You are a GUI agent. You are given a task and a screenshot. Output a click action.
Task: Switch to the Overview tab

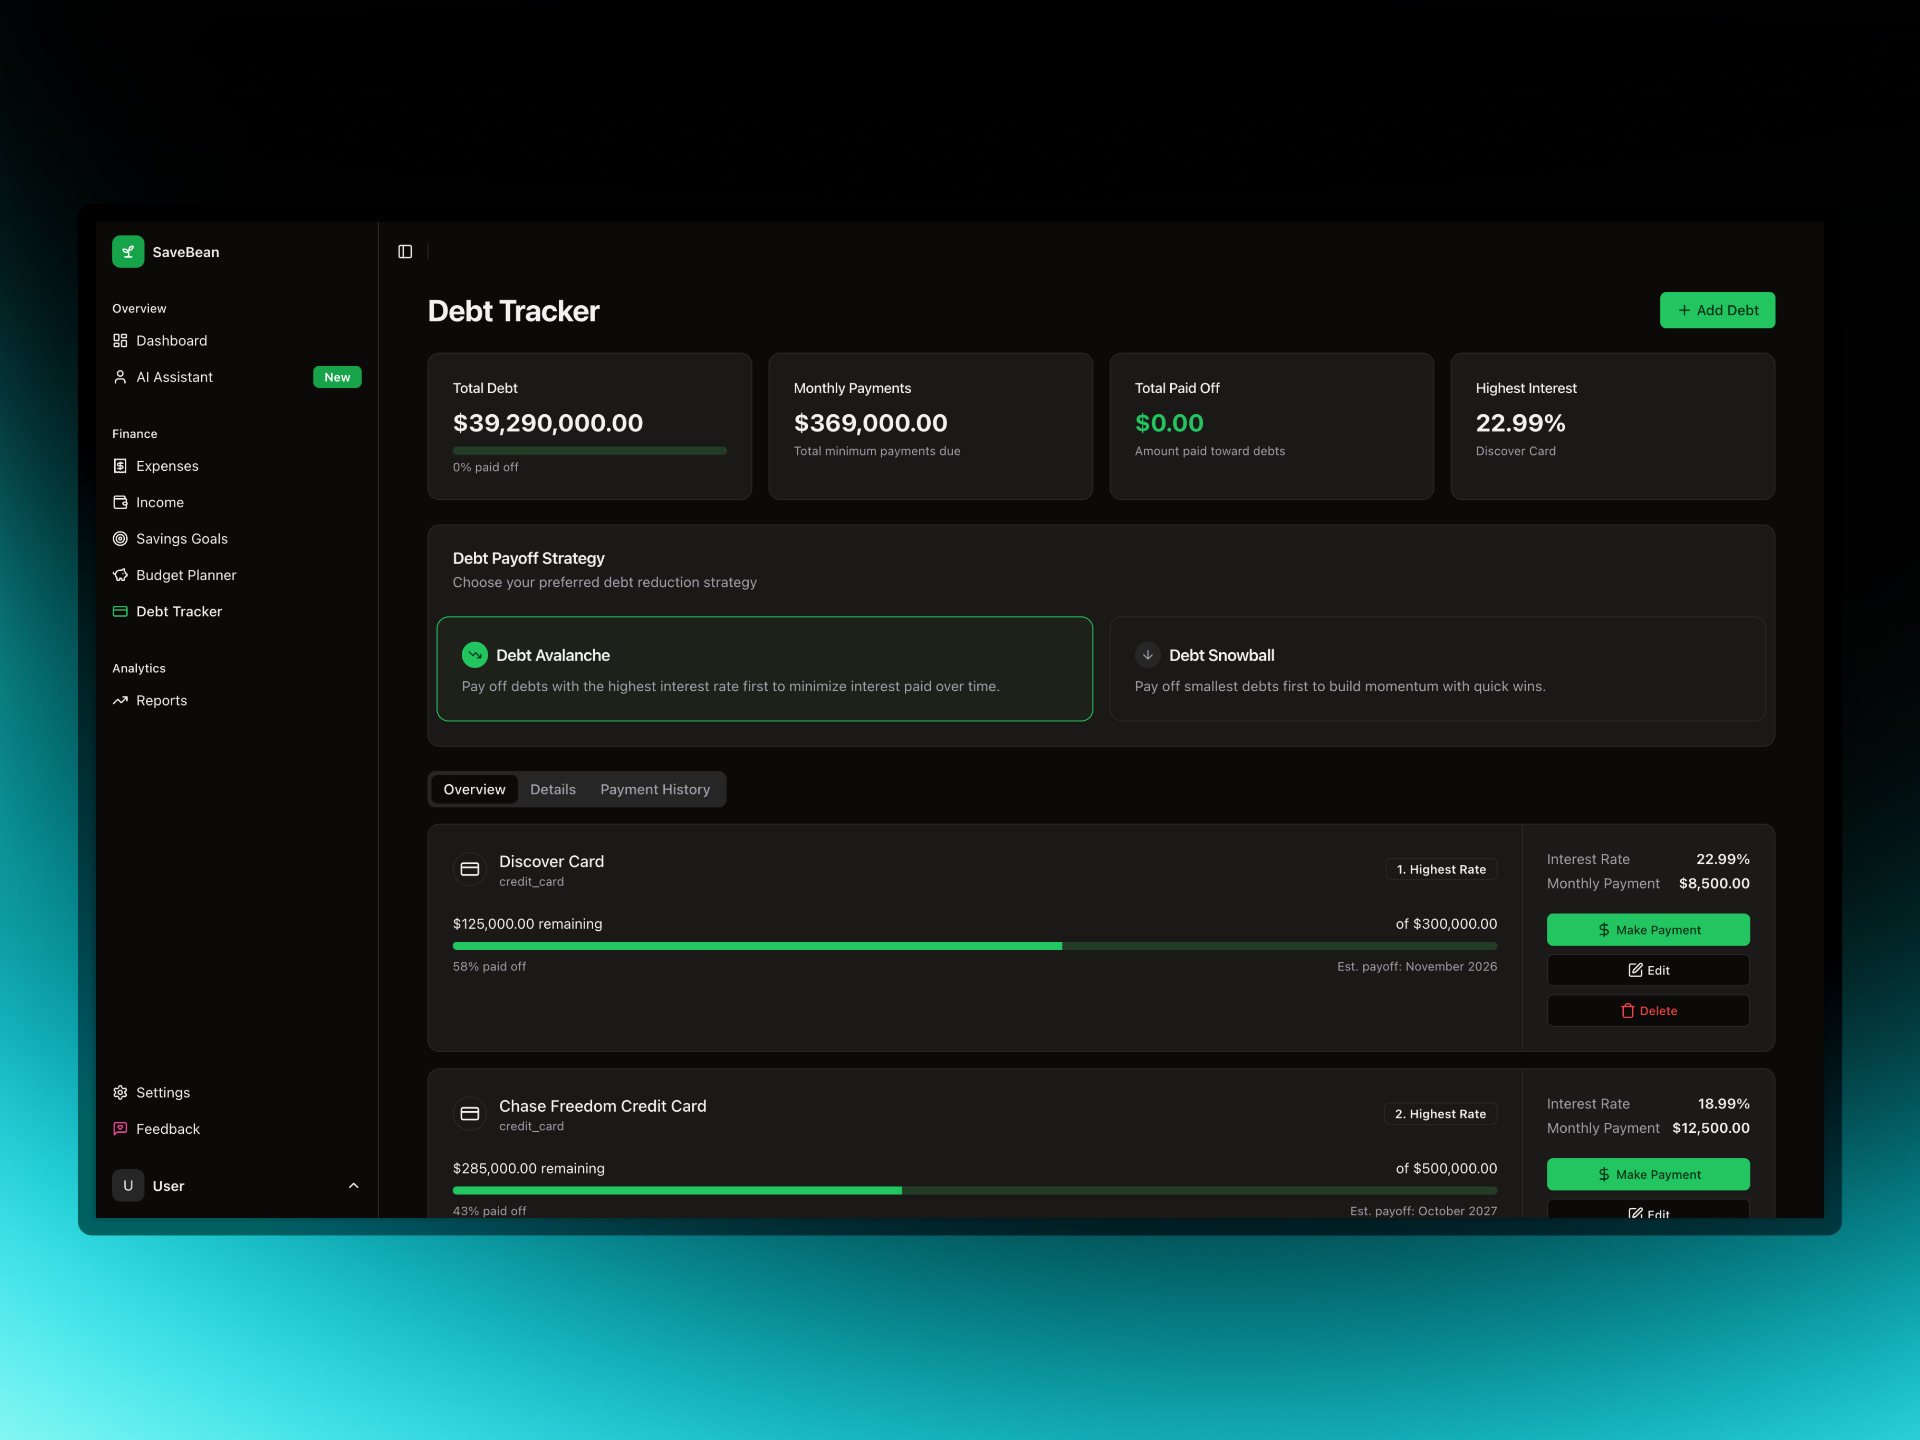[475, 790]
